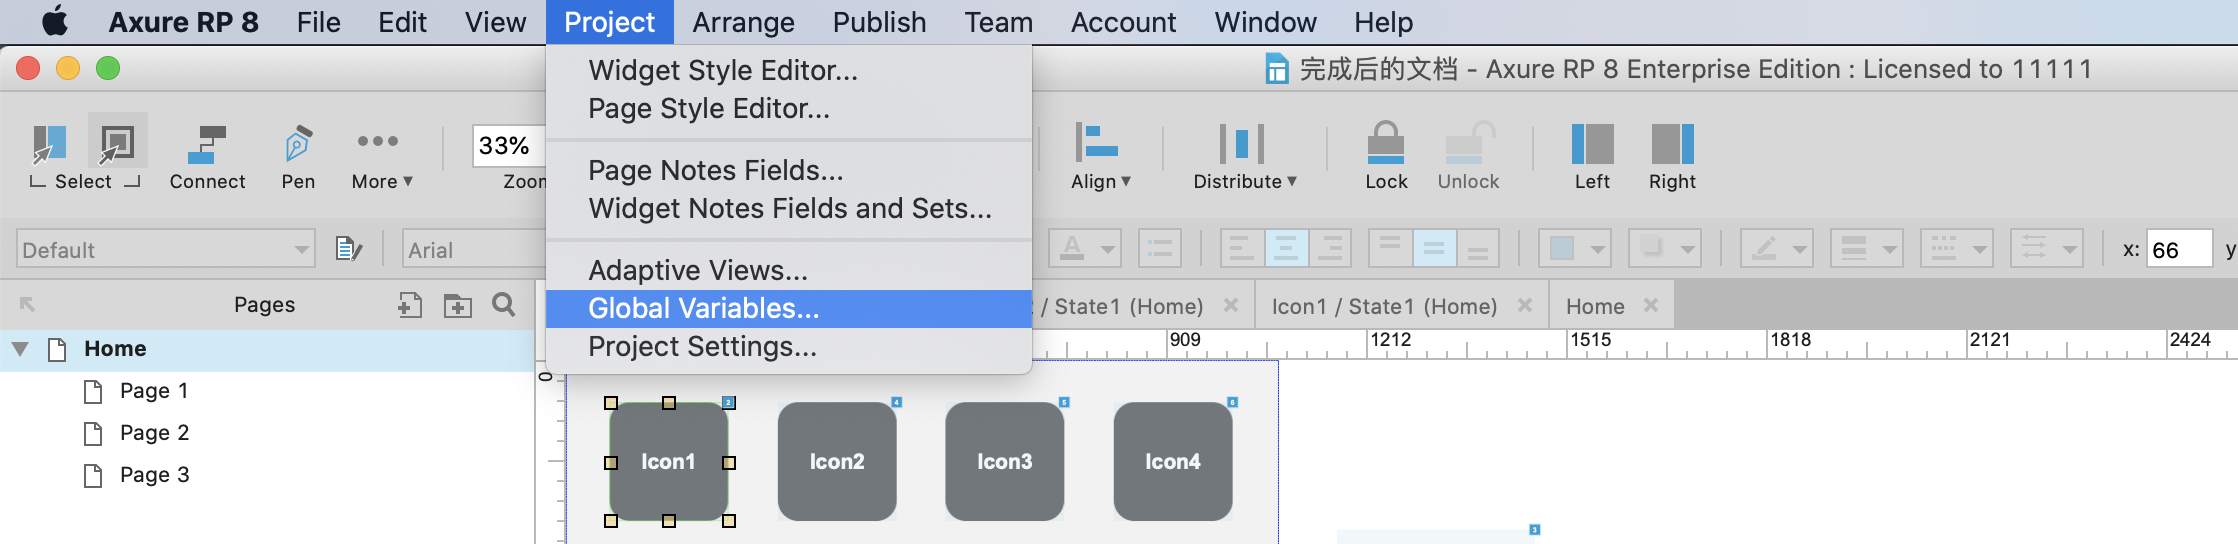2238x544 pixels.
Task: Choose Global Variables from Project menu
Action: 704,308
